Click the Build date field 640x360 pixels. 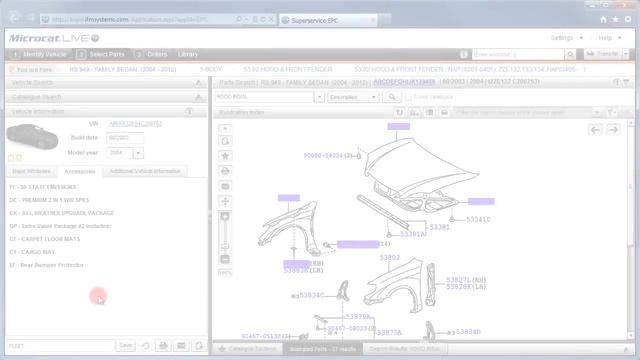(125, 138)
